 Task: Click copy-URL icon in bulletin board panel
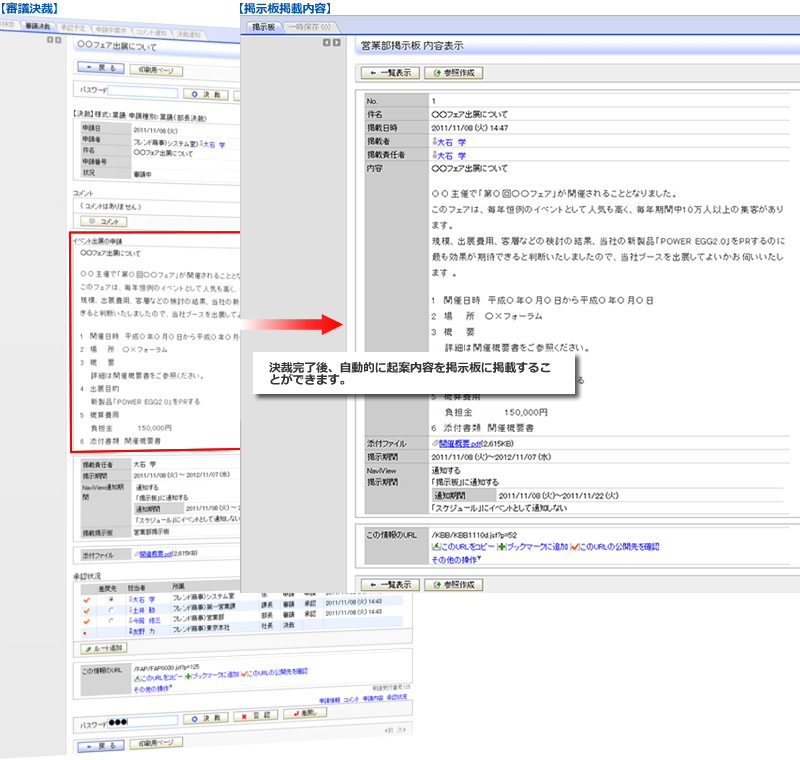tap(436, 547)
